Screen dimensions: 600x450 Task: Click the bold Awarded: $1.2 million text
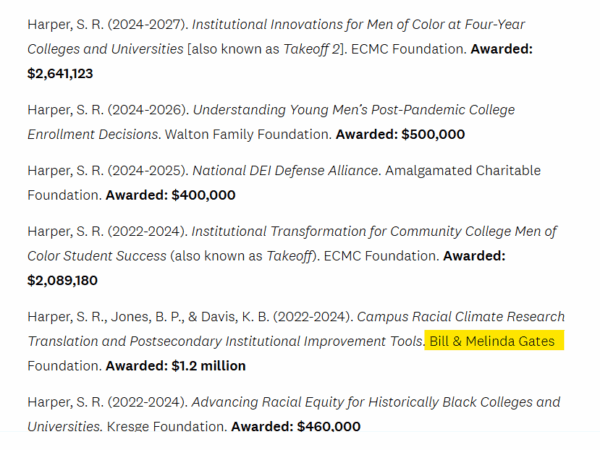pos(176,366)
